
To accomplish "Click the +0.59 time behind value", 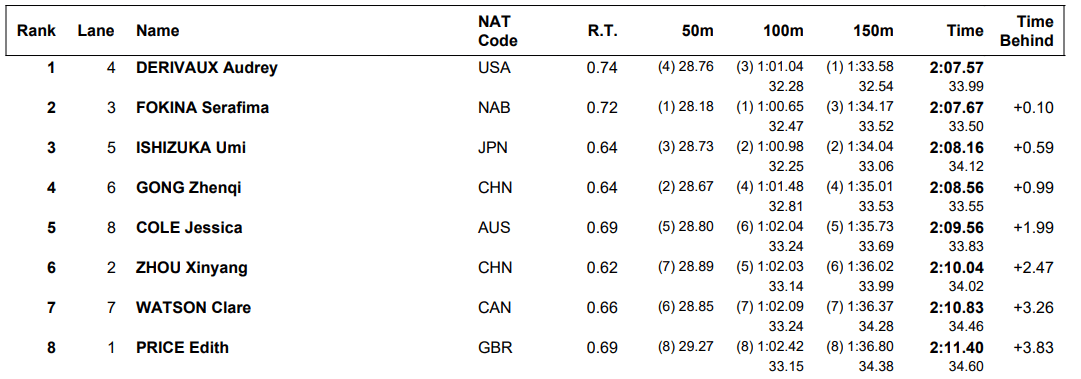I will 1033,147.
